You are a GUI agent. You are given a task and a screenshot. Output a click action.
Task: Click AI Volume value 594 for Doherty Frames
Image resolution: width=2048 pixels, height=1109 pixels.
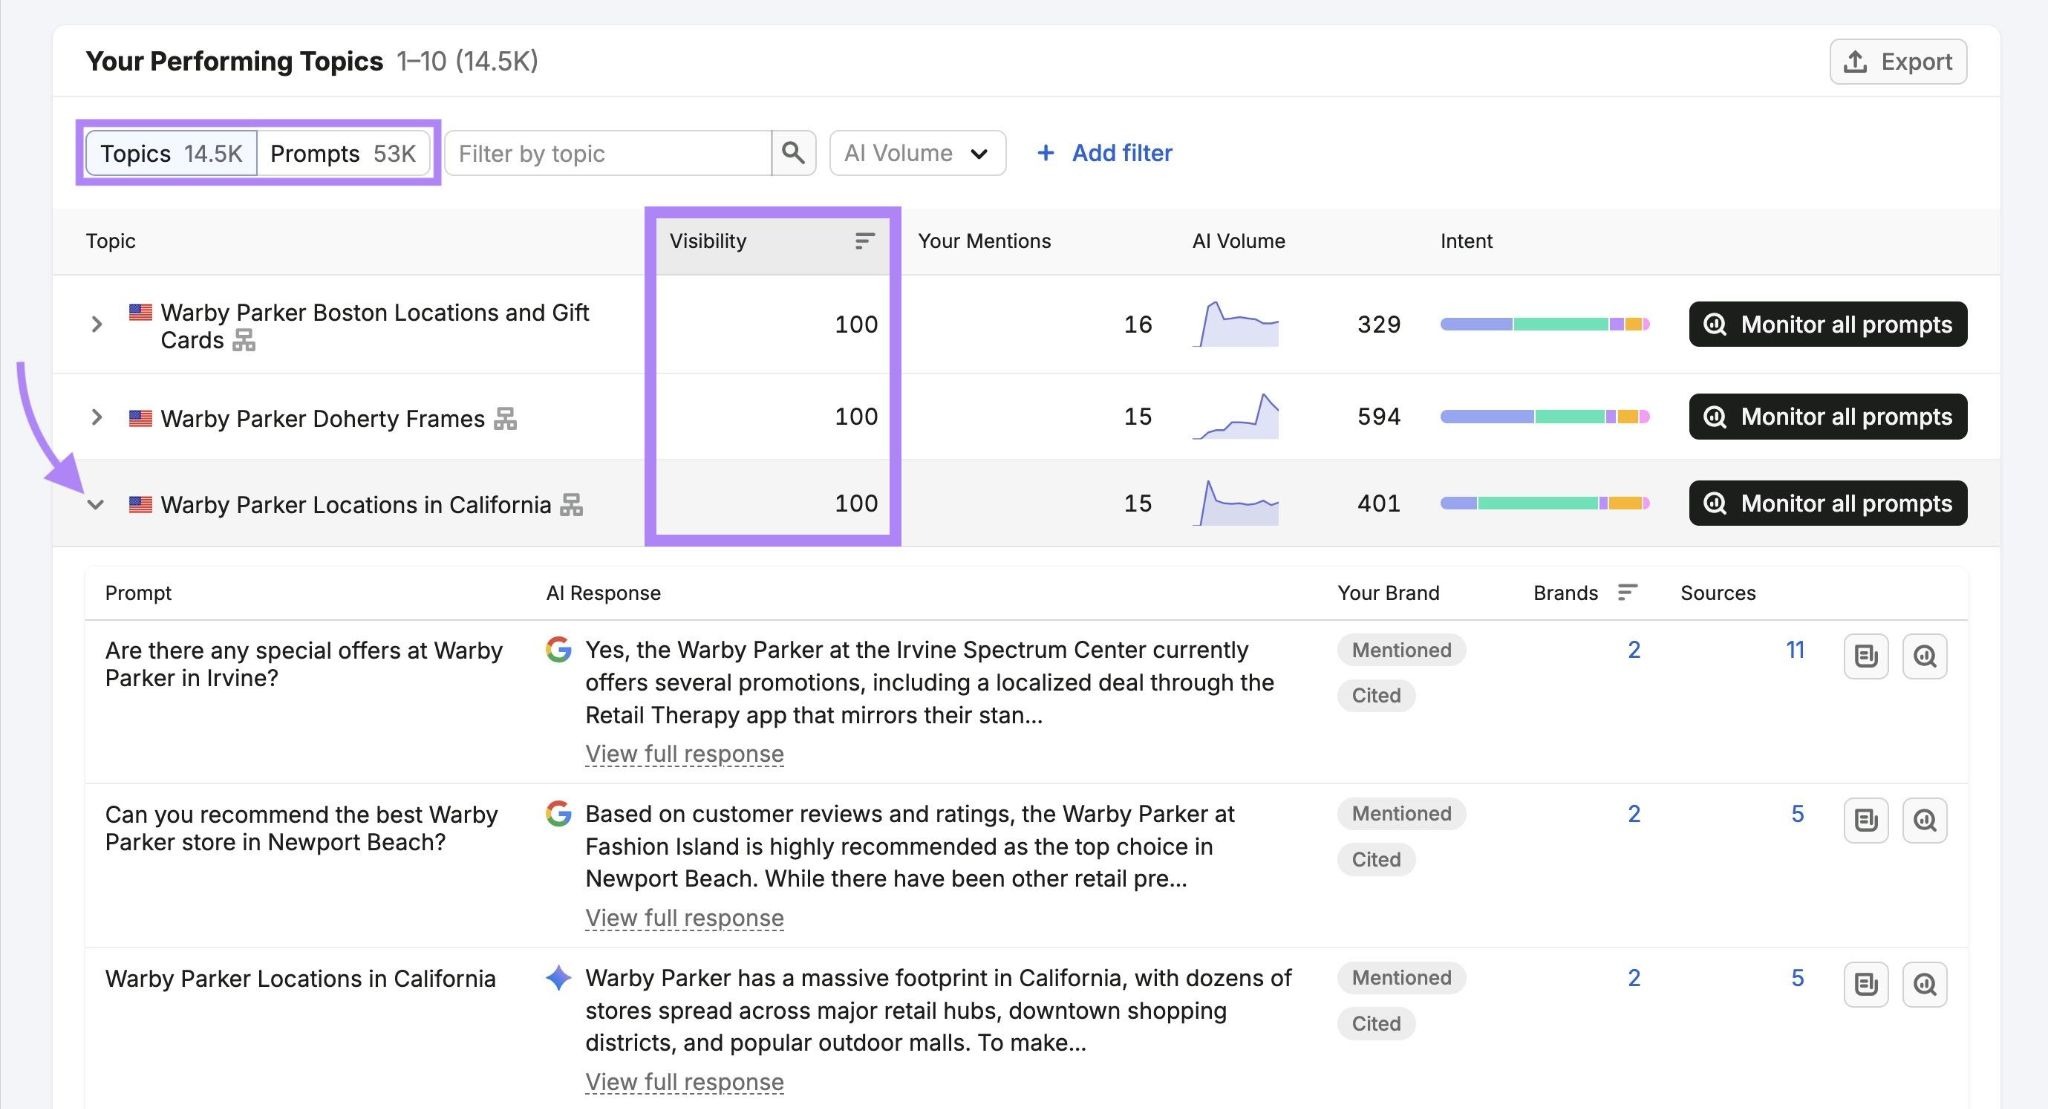(1378, 416)
